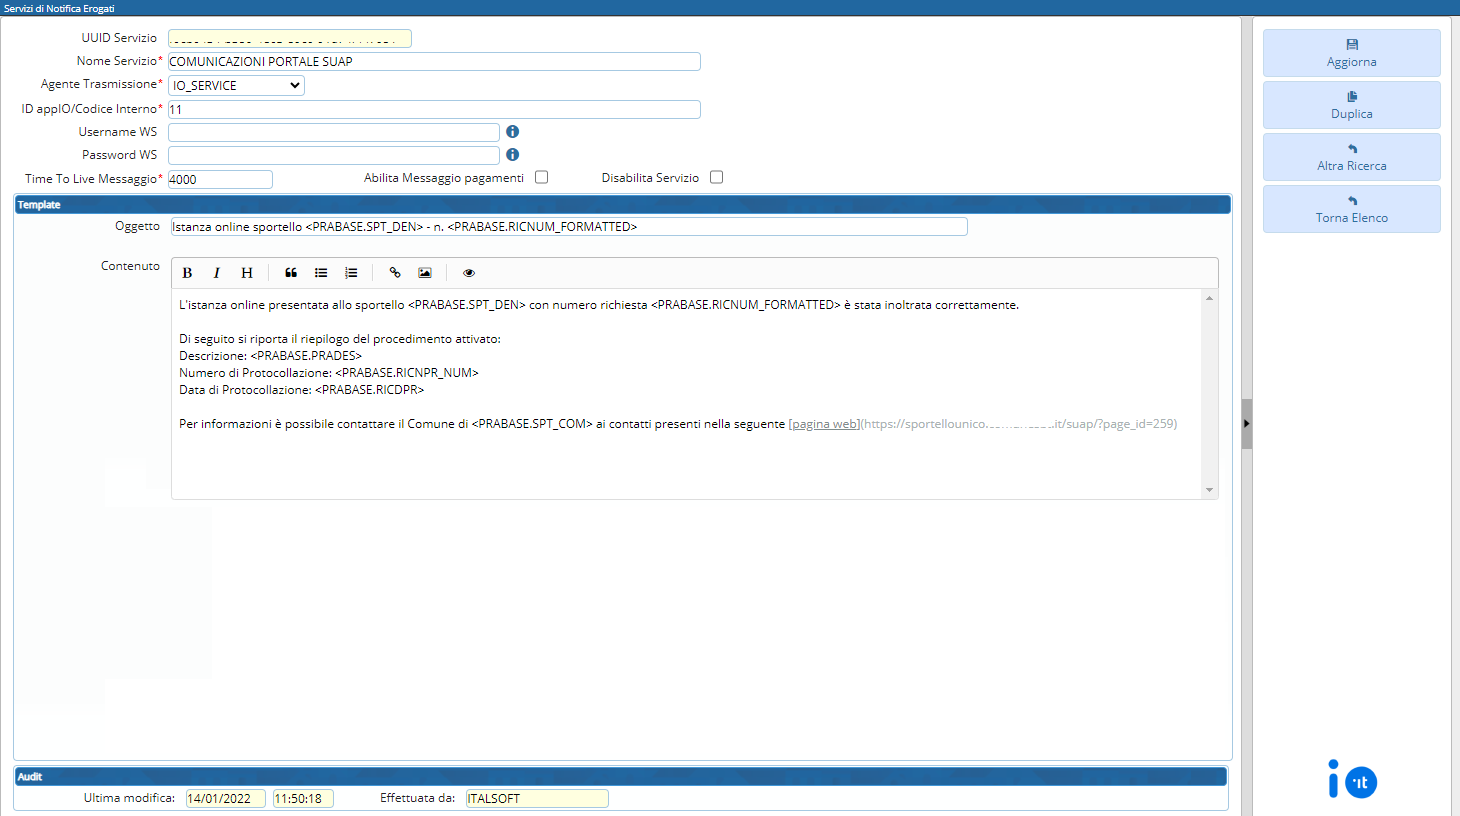
Task: Insert an image using the picture icon
Action: (x=425, y=273)
